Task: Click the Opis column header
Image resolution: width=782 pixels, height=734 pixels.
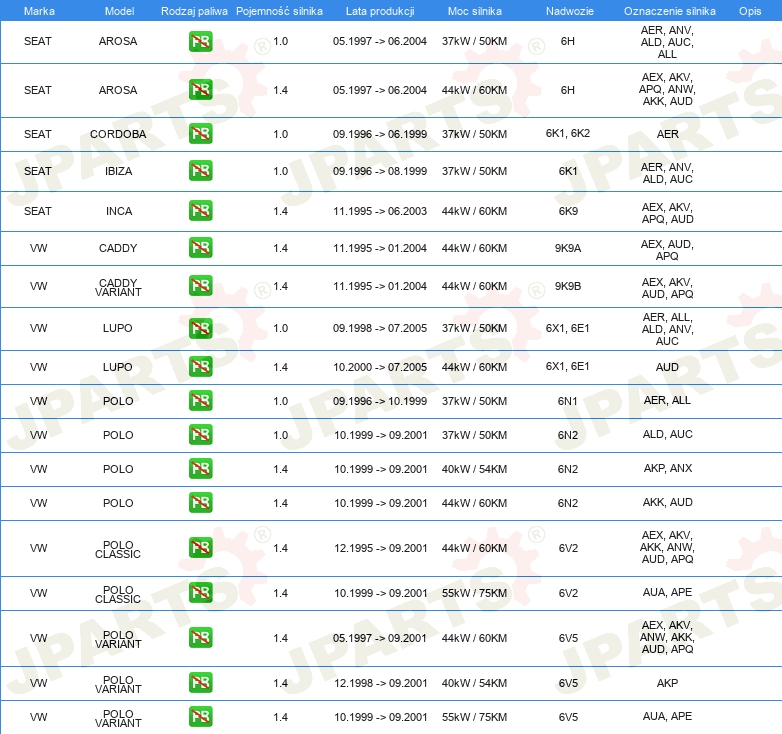Action: [x=750, y=11]
